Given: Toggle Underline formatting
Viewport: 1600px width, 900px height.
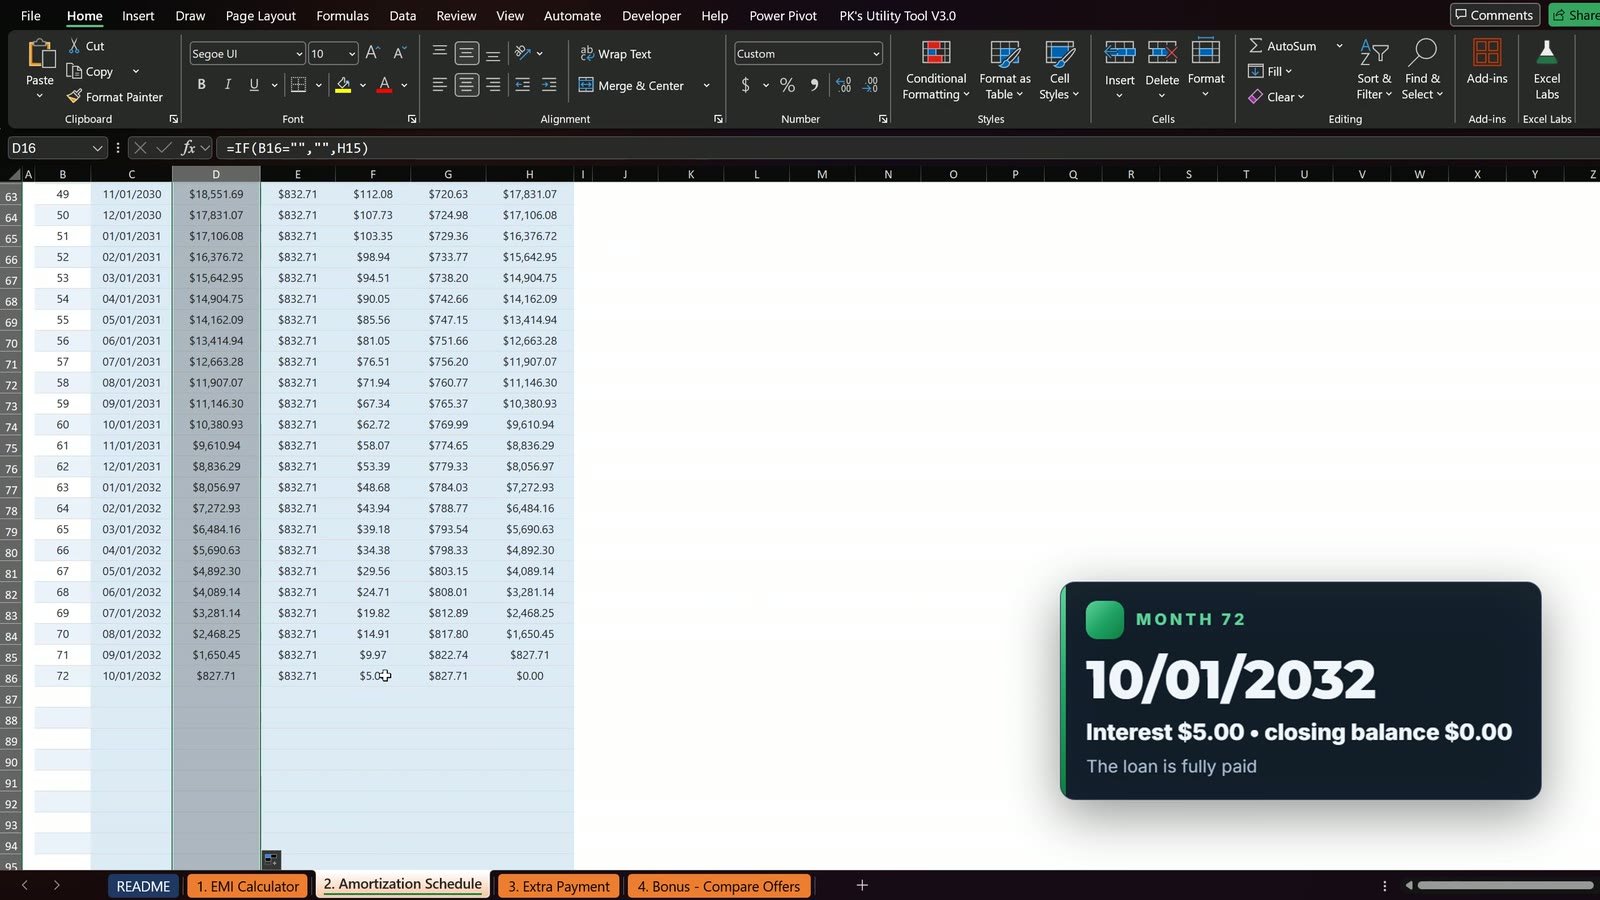Looking at the screenshot, I should point(254,85).
